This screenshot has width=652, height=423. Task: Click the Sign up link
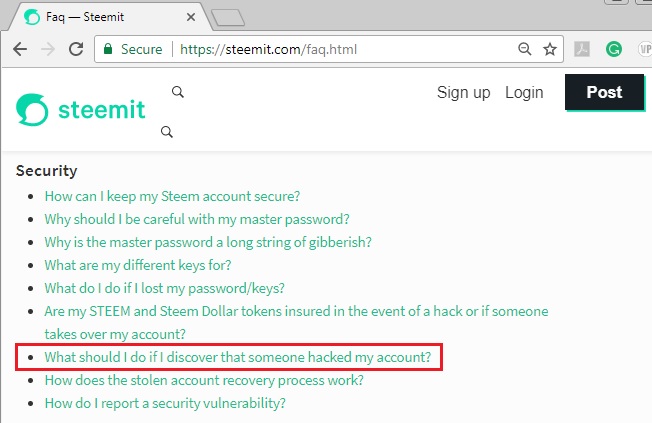463,92
